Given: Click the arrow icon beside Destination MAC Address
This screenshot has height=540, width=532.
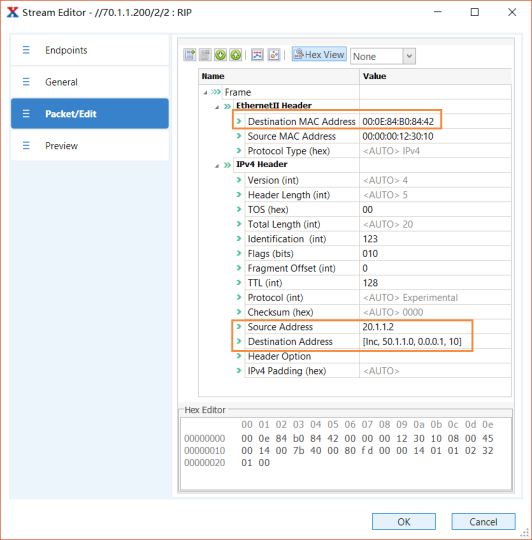Looking at the screenshot, I should [x=239, y=121].
